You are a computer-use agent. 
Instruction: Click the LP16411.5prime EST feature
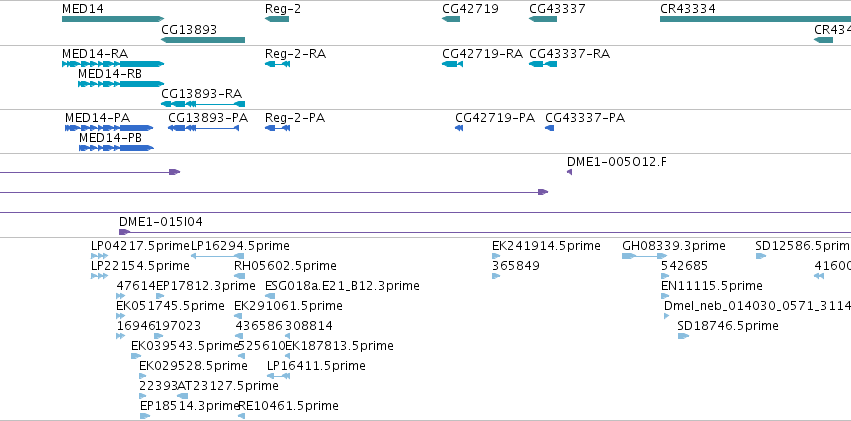pos(278,376)
